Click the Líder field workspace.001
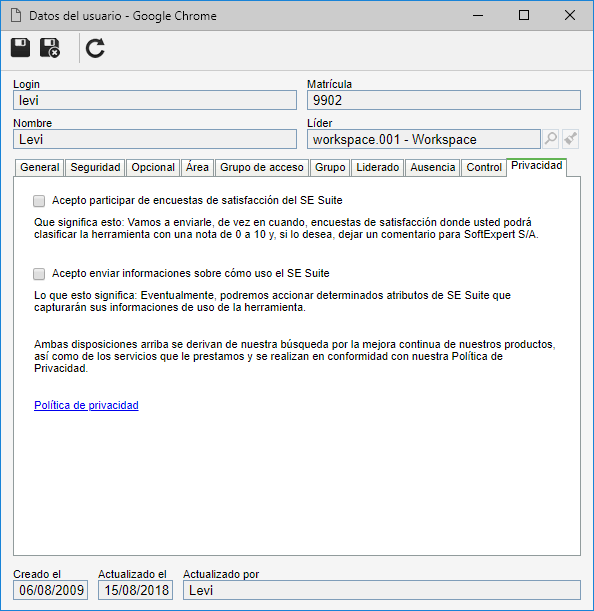Viewport: 594px width, 611px height. coord(424,139)
